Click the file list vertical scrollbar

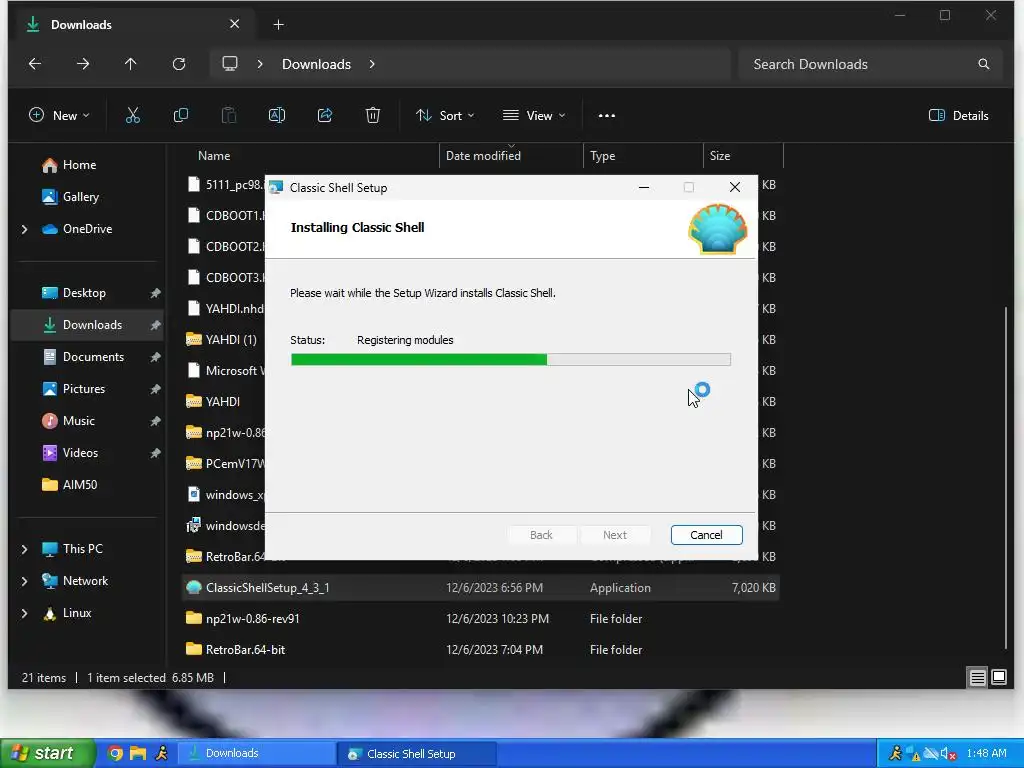[x=1006, y=477]
